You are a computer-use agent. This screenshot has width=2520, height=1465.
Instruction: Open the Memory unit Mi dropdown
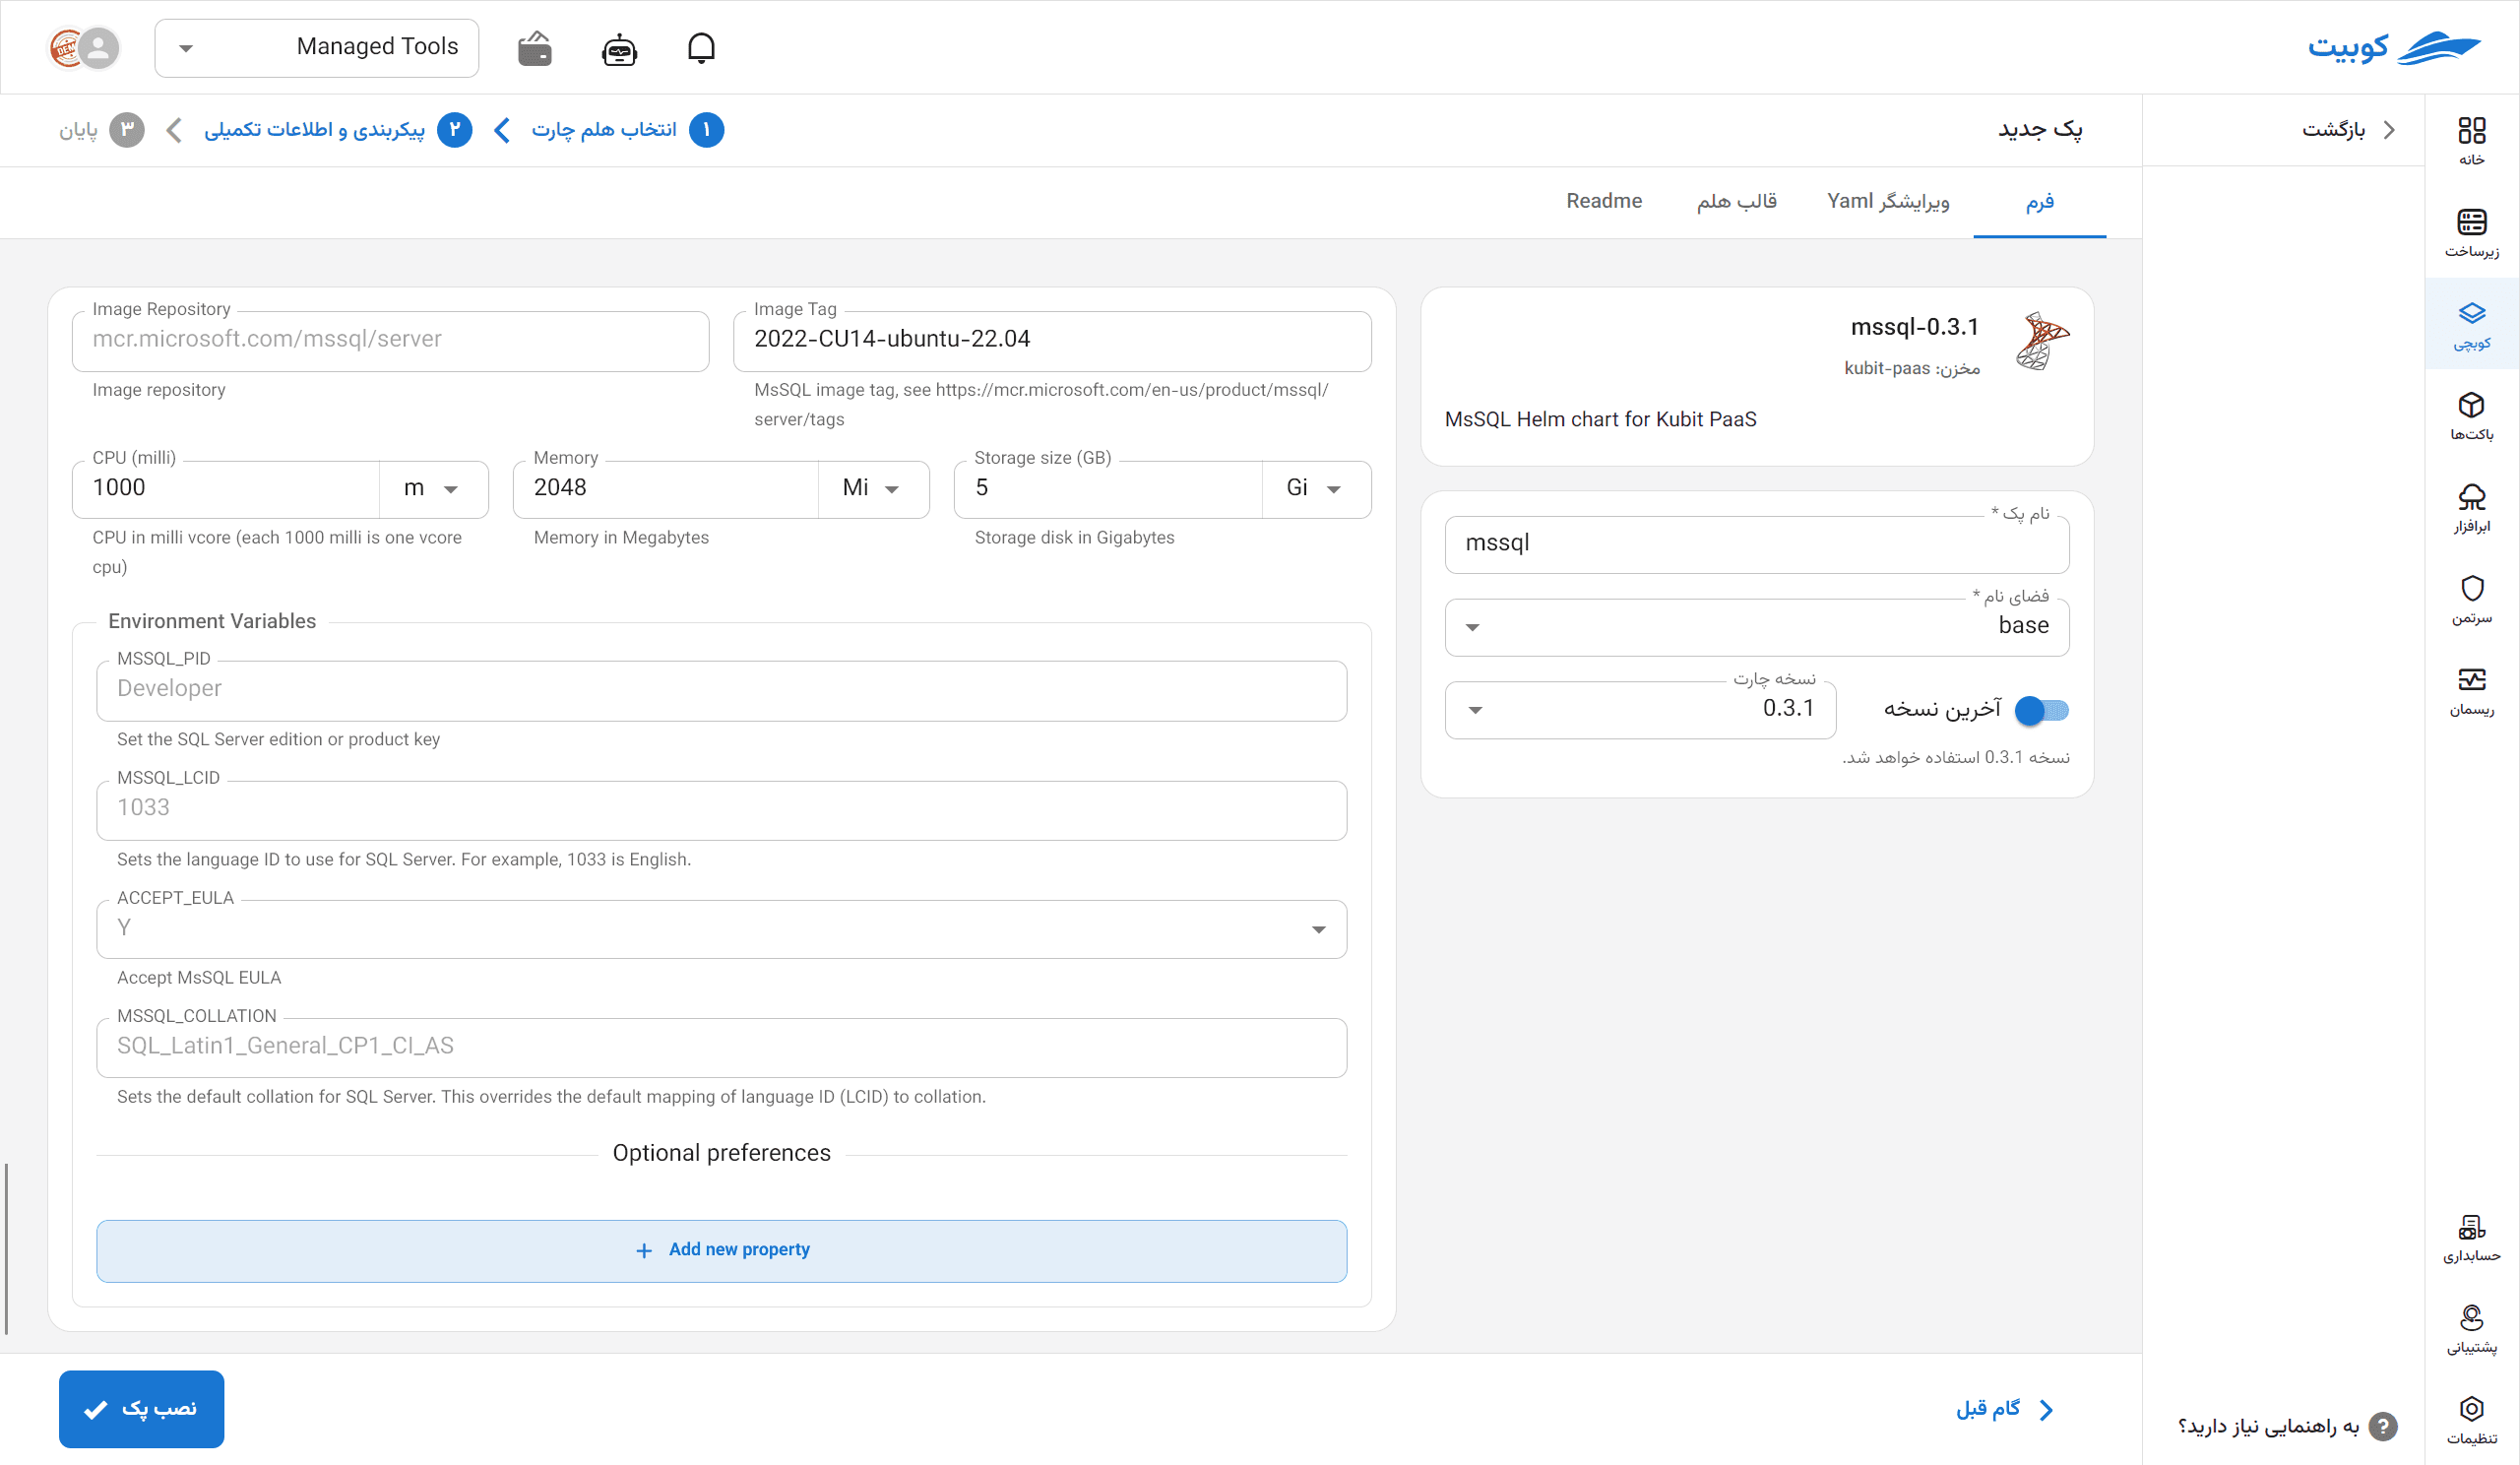coord(873,488)
